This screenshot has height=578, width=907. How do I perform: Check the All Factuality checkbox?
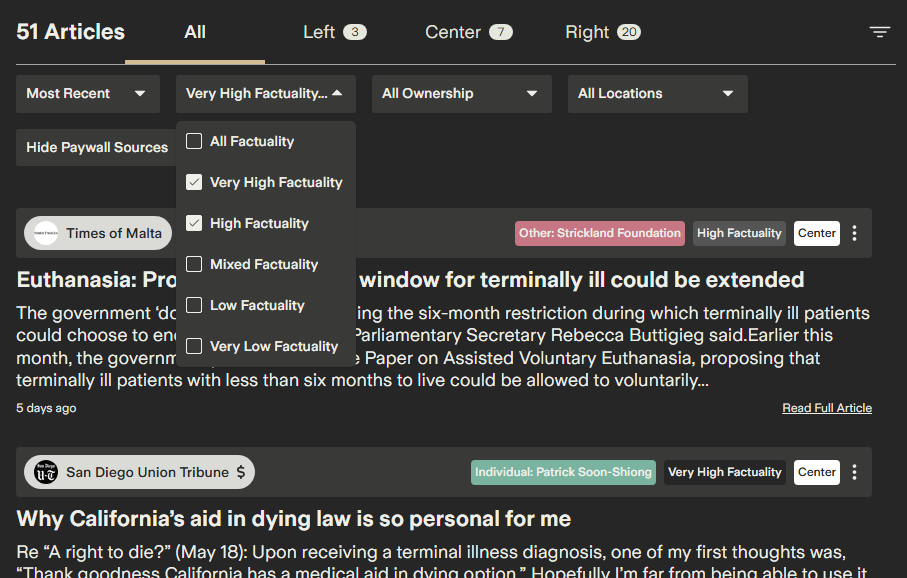pos(194,141)
